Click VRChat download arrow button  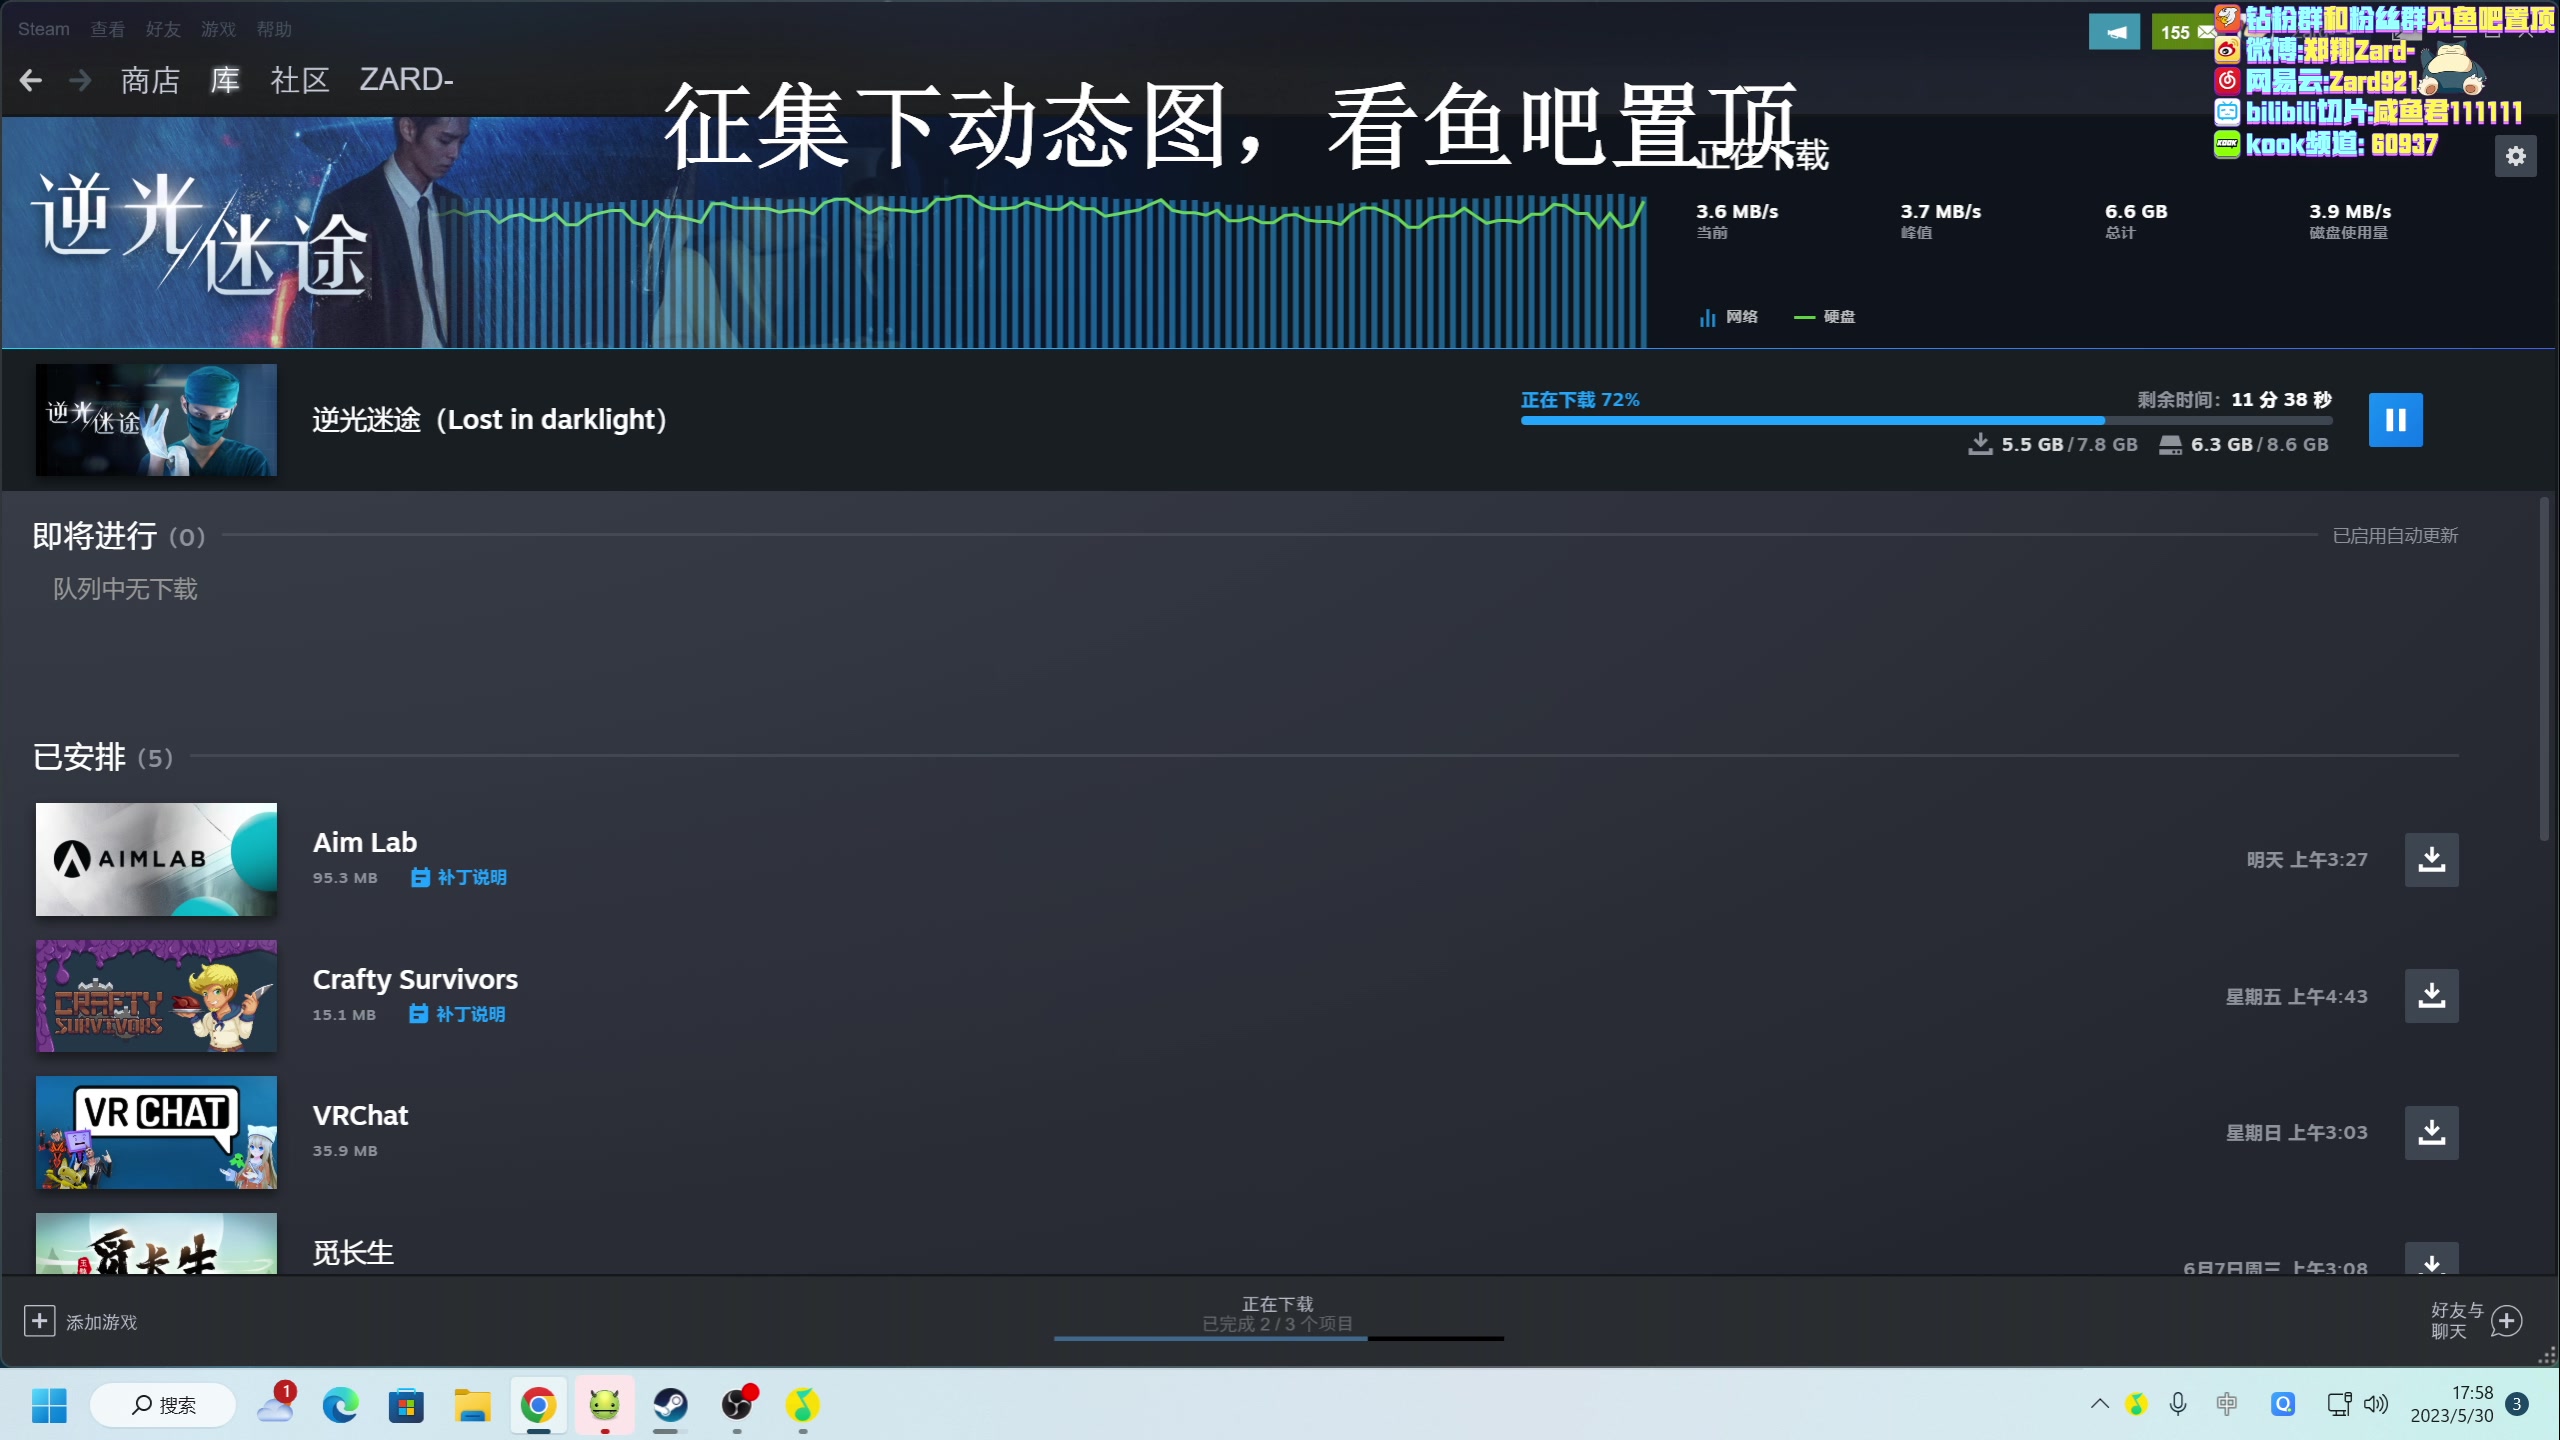point(2431,1132)
